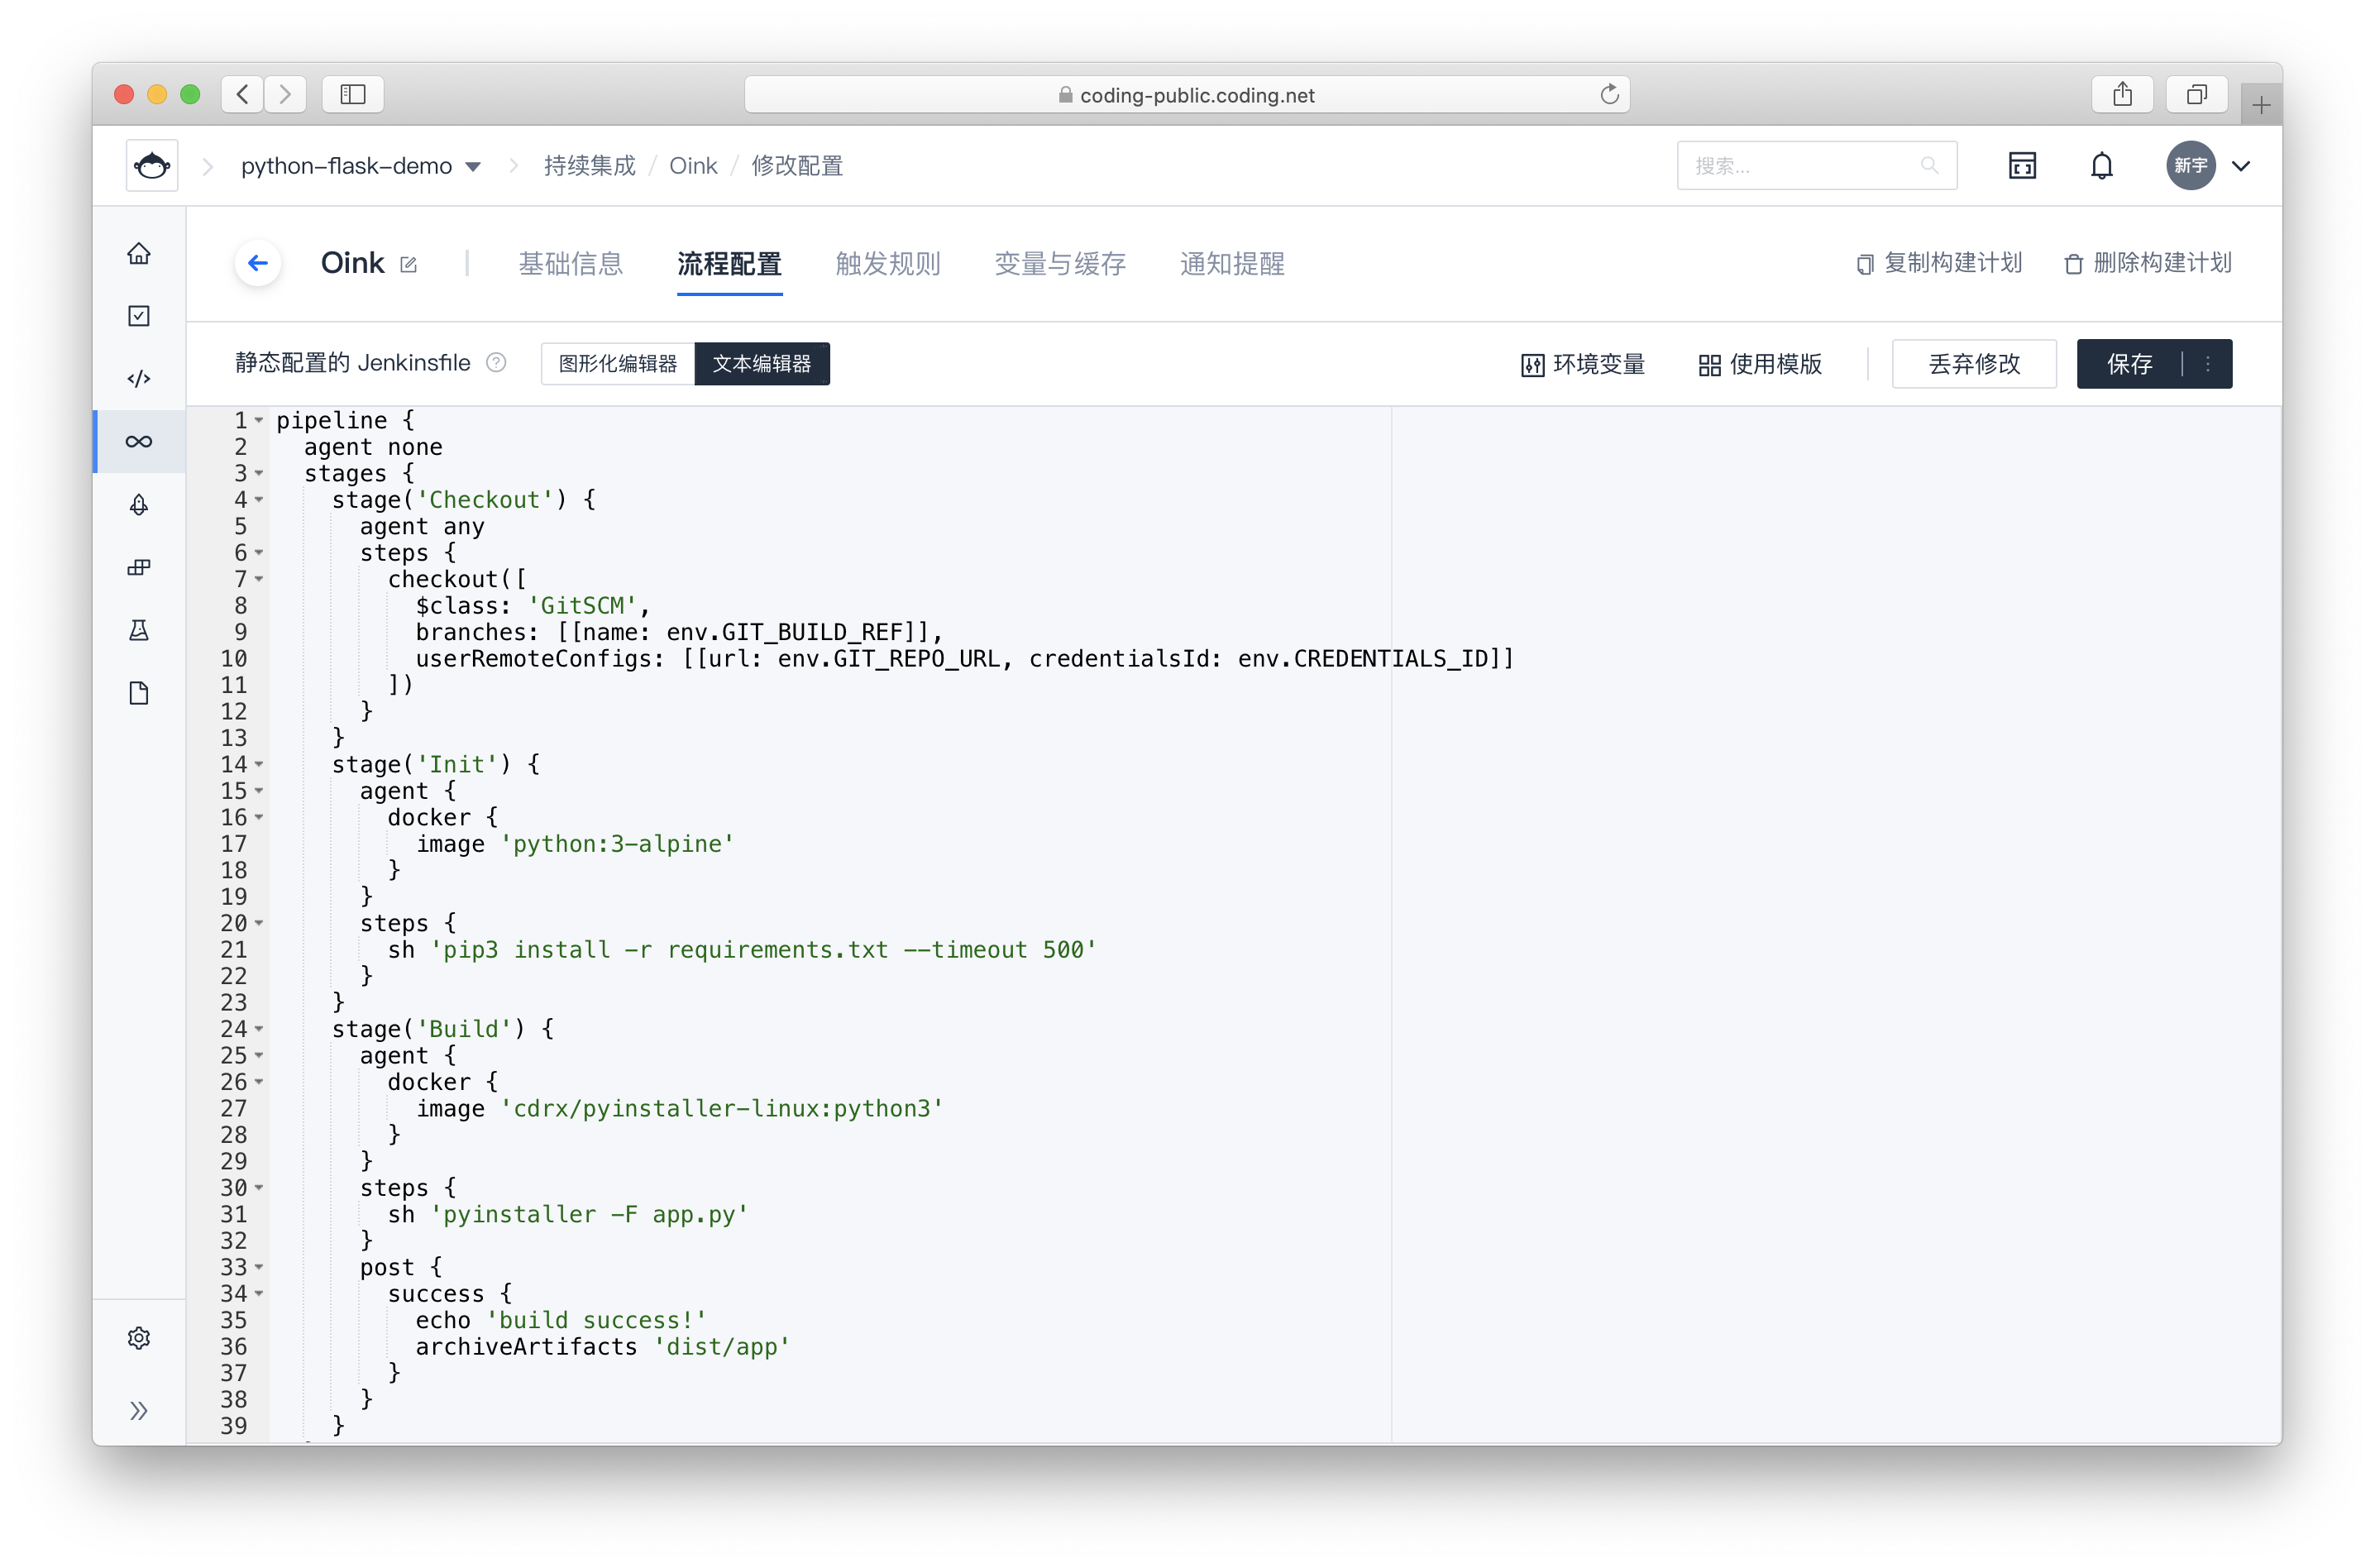This screenshot has width=2375, height=1568.
Task: Open the 通知提醒 tab
Action: click(x=1232, y=264)
